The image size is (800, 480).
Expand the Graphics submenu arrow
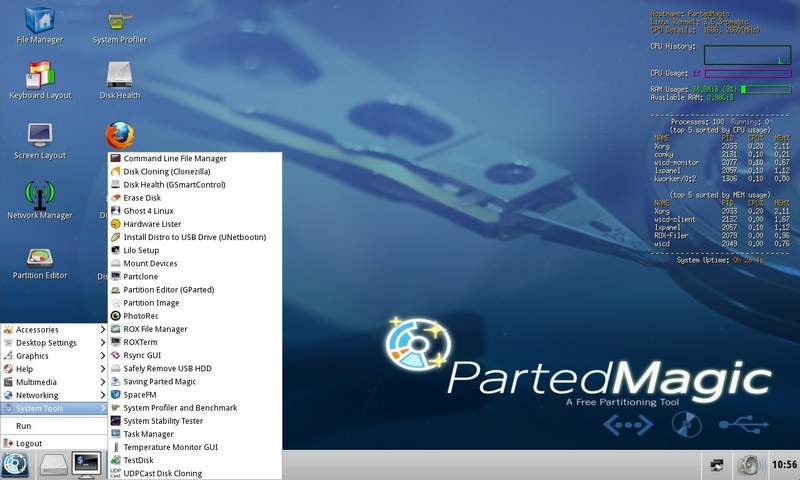click(x=103, y=356)
